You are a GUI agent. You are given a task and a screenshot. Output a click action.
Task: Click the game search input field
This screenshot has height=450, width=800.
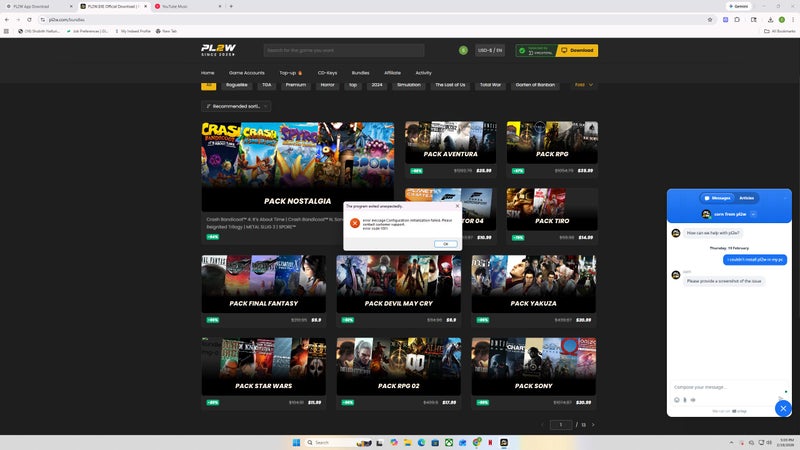click(x=355, y=50)
